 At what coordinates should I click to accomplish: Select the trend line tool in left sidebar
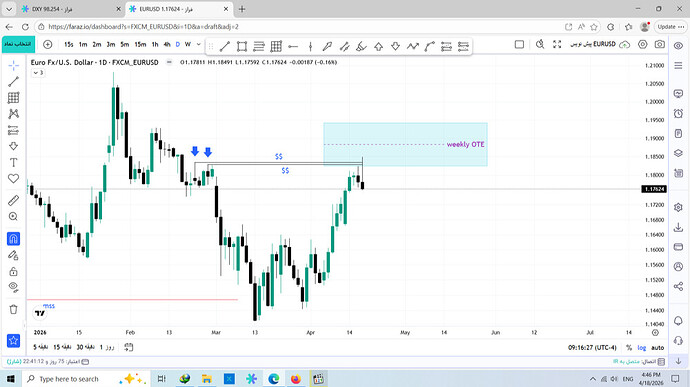coord(13,81)
